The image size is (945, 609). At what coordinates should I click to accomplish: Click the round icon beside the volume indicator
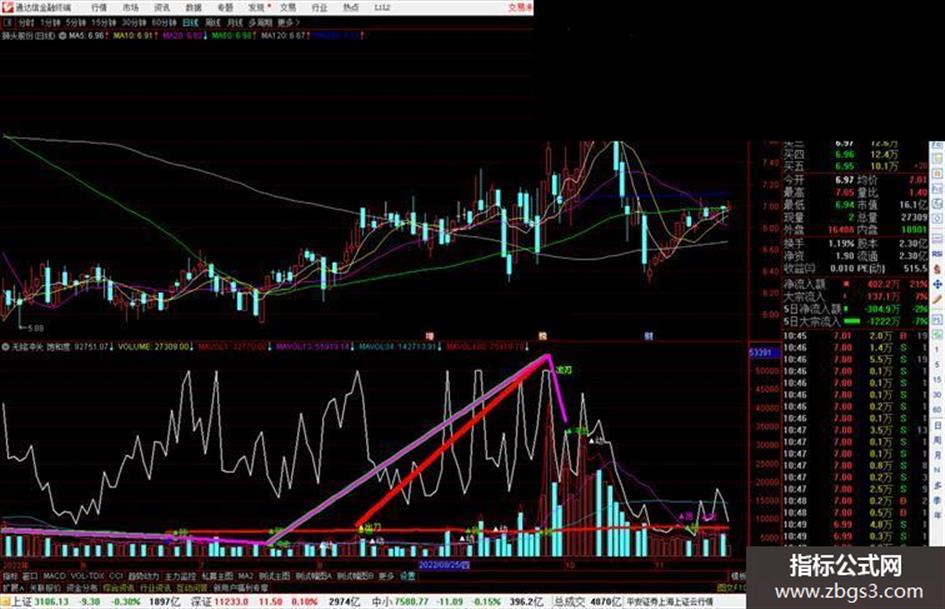[5, 347]
